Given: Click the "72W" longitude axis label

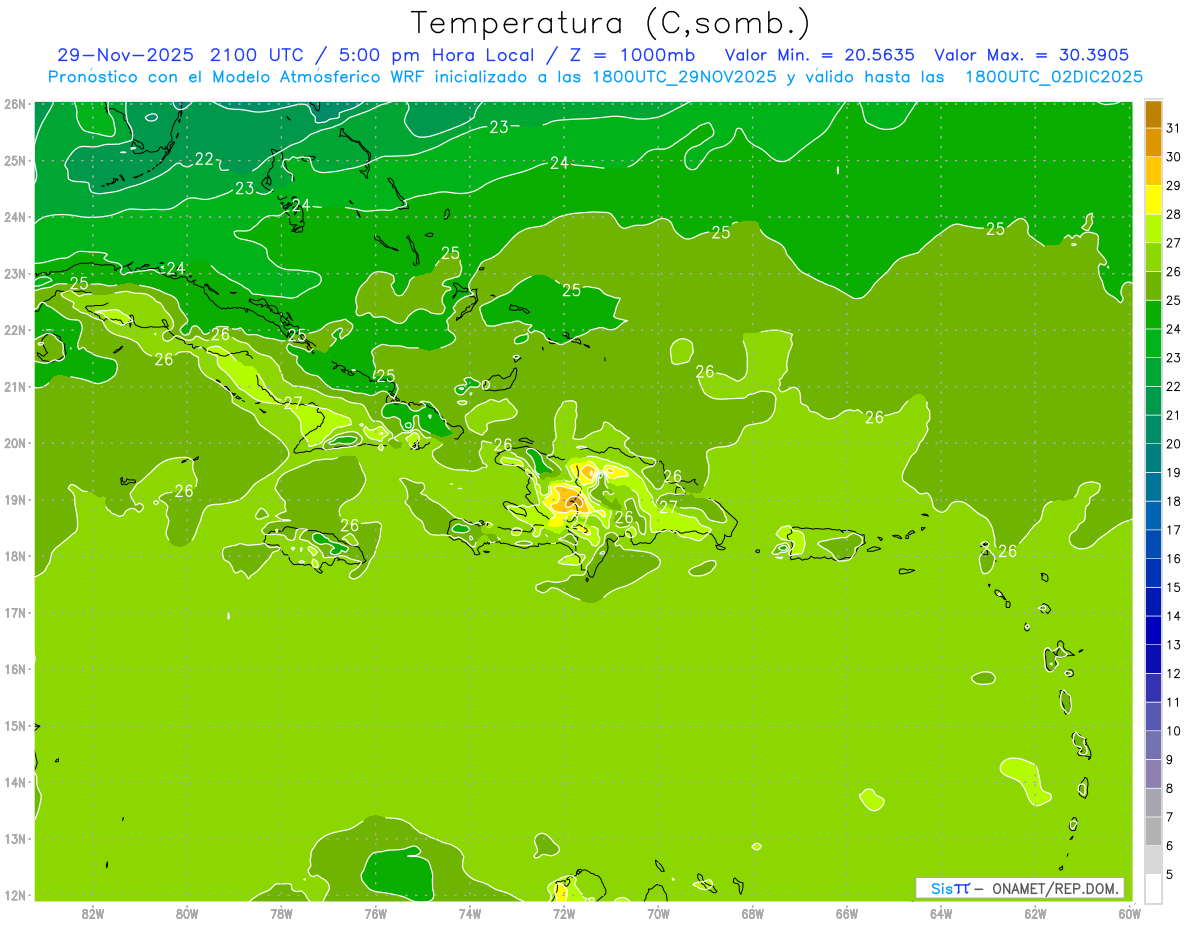Looking at the screenshot, I should (564, 912).
